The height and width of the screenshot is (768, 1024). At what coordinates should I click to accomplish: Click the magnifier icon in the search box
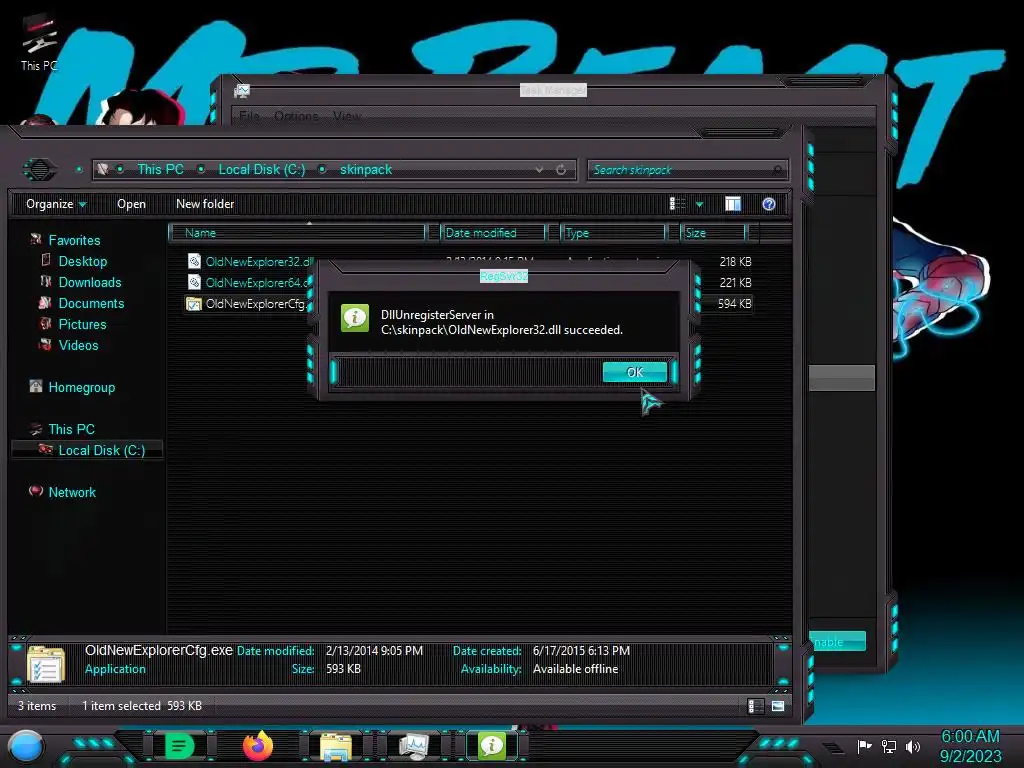click(777, 170)
